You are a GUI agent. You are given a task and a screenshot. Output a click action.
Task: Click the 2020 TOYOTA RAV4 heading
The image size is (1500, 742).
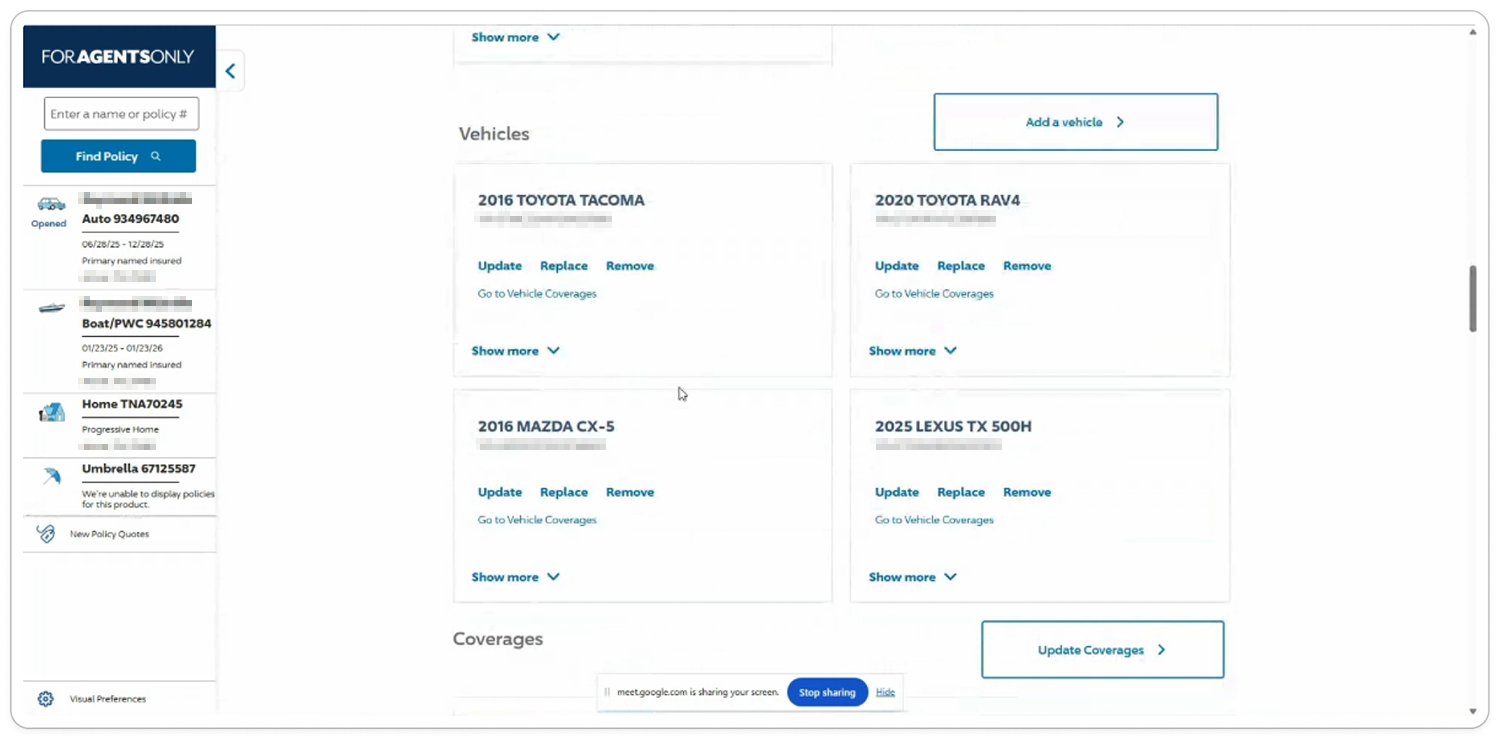(947, 200)
